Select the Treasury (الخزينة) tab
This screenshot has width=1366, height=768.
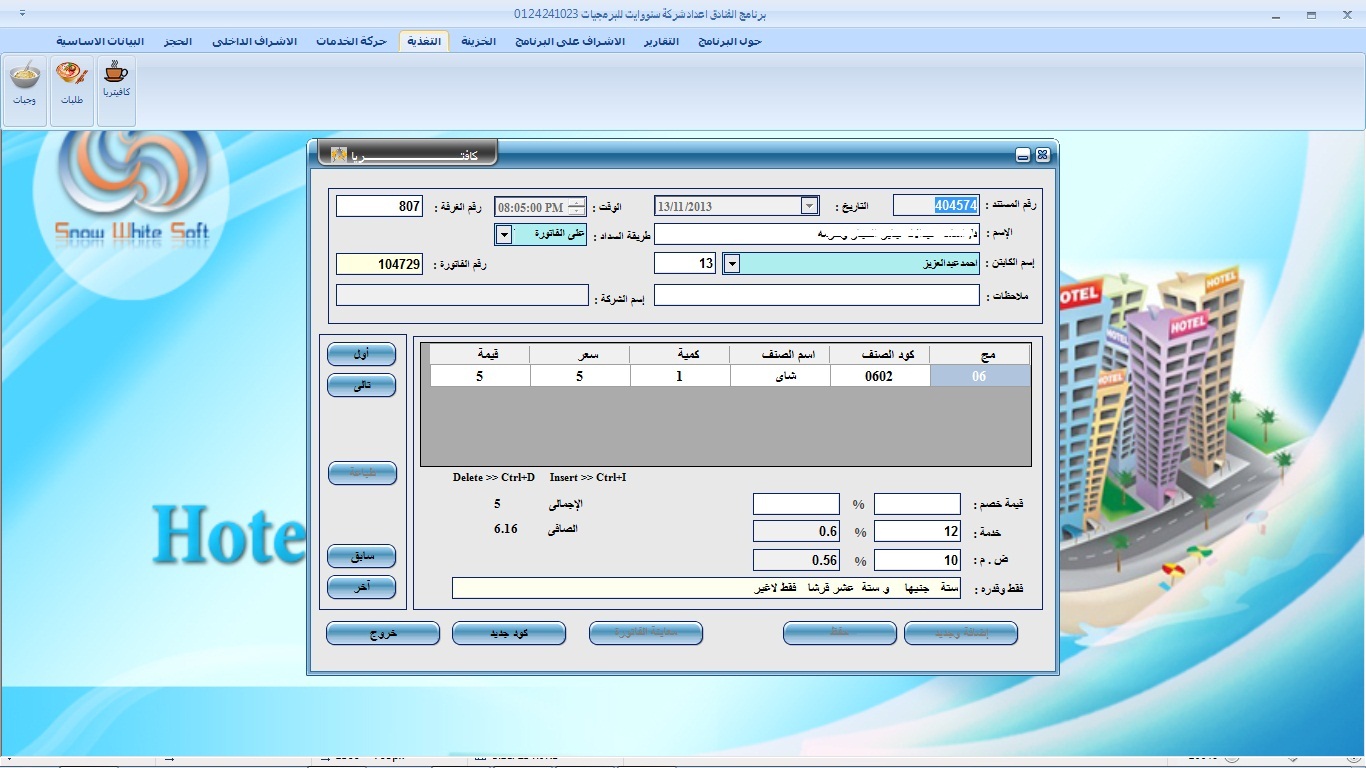[x=478, y=41]
